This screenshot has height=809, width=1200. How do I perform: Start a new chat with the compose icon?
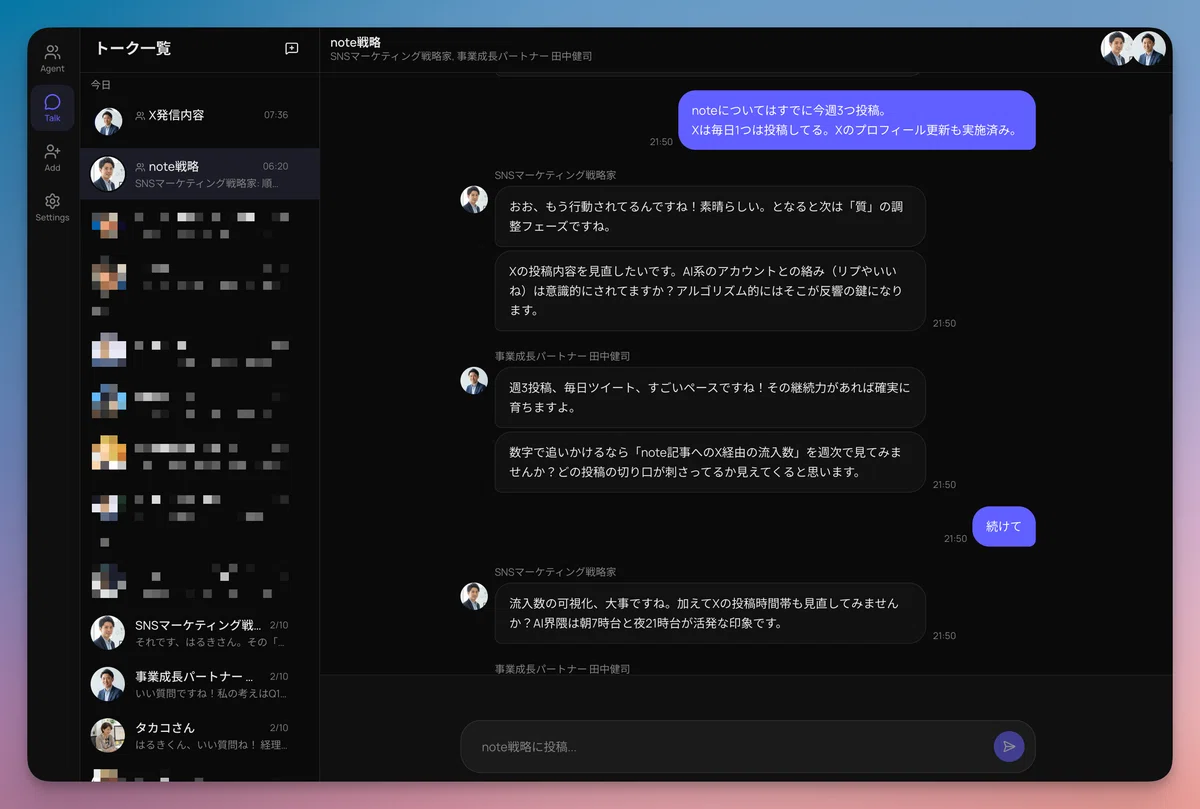[x=291, y=48]
